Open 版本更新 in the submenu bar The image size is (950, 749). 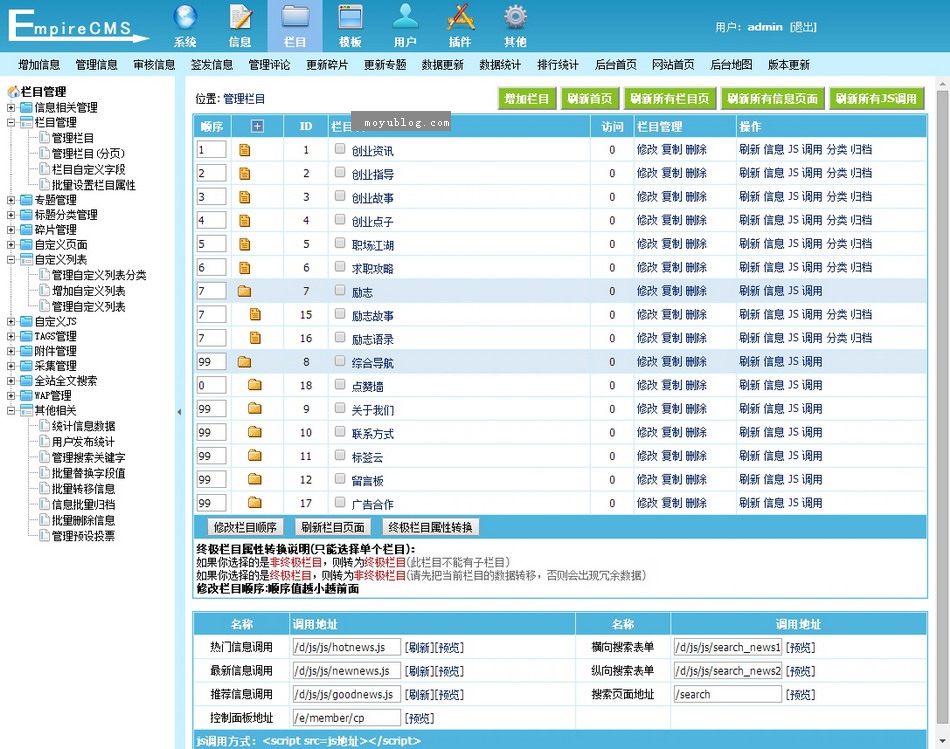click(789, 65)
